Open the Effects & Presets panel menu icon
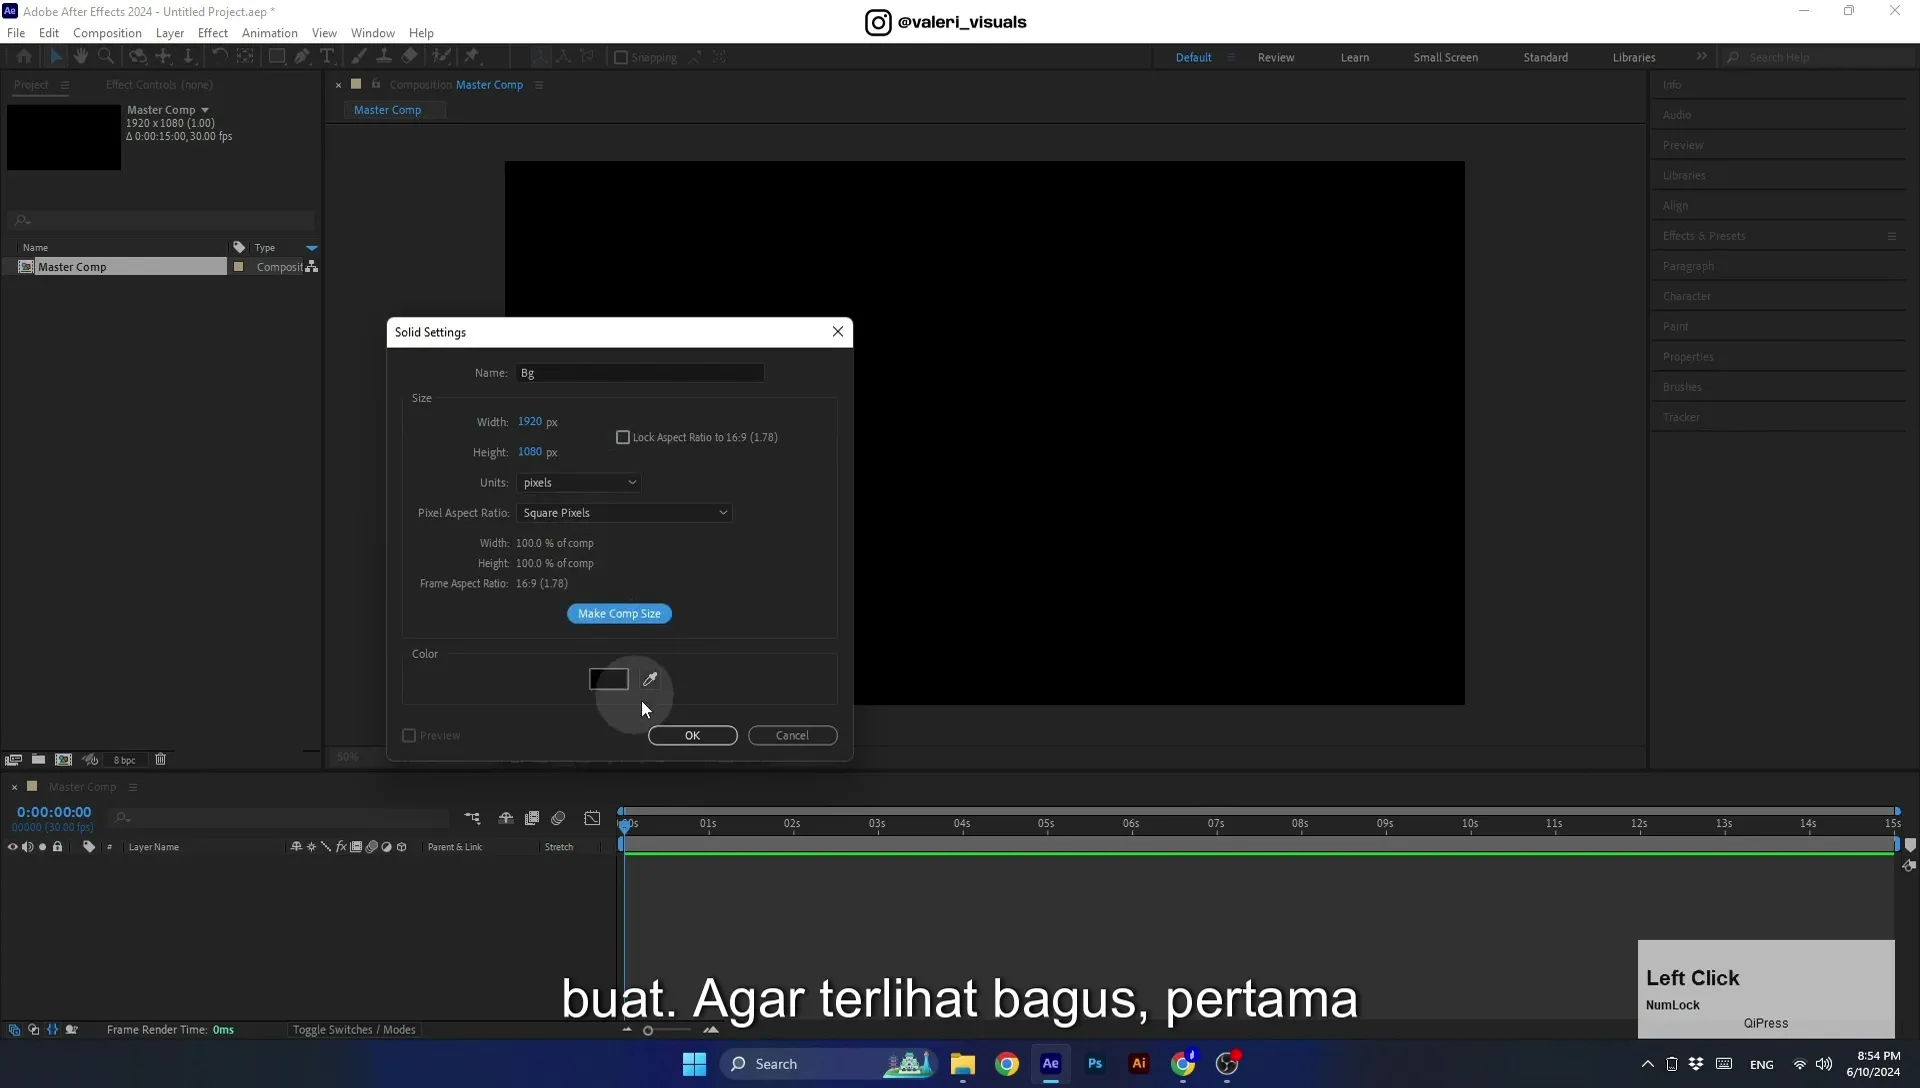Screen dimensions: 1920x1088 (1891, 236)
